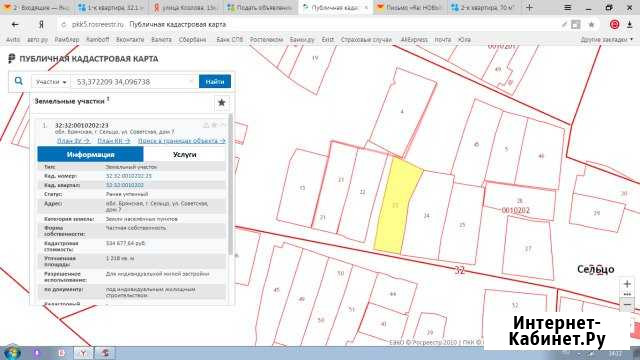This screenshot has width=640, height=360.
Task: Open a new browser tab
Action: [529, 7]
